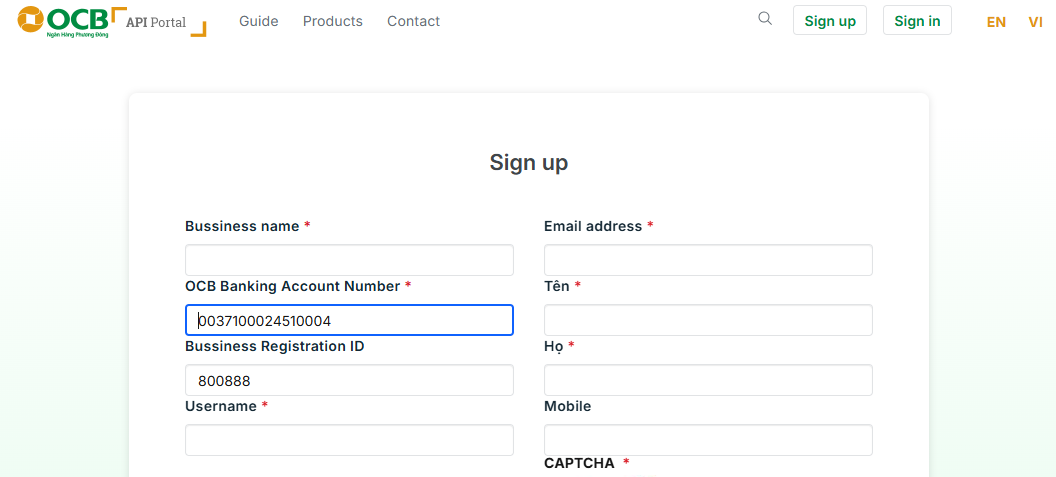Click the Tên input field
This screenshot has height=477, width=1056.
708,320
